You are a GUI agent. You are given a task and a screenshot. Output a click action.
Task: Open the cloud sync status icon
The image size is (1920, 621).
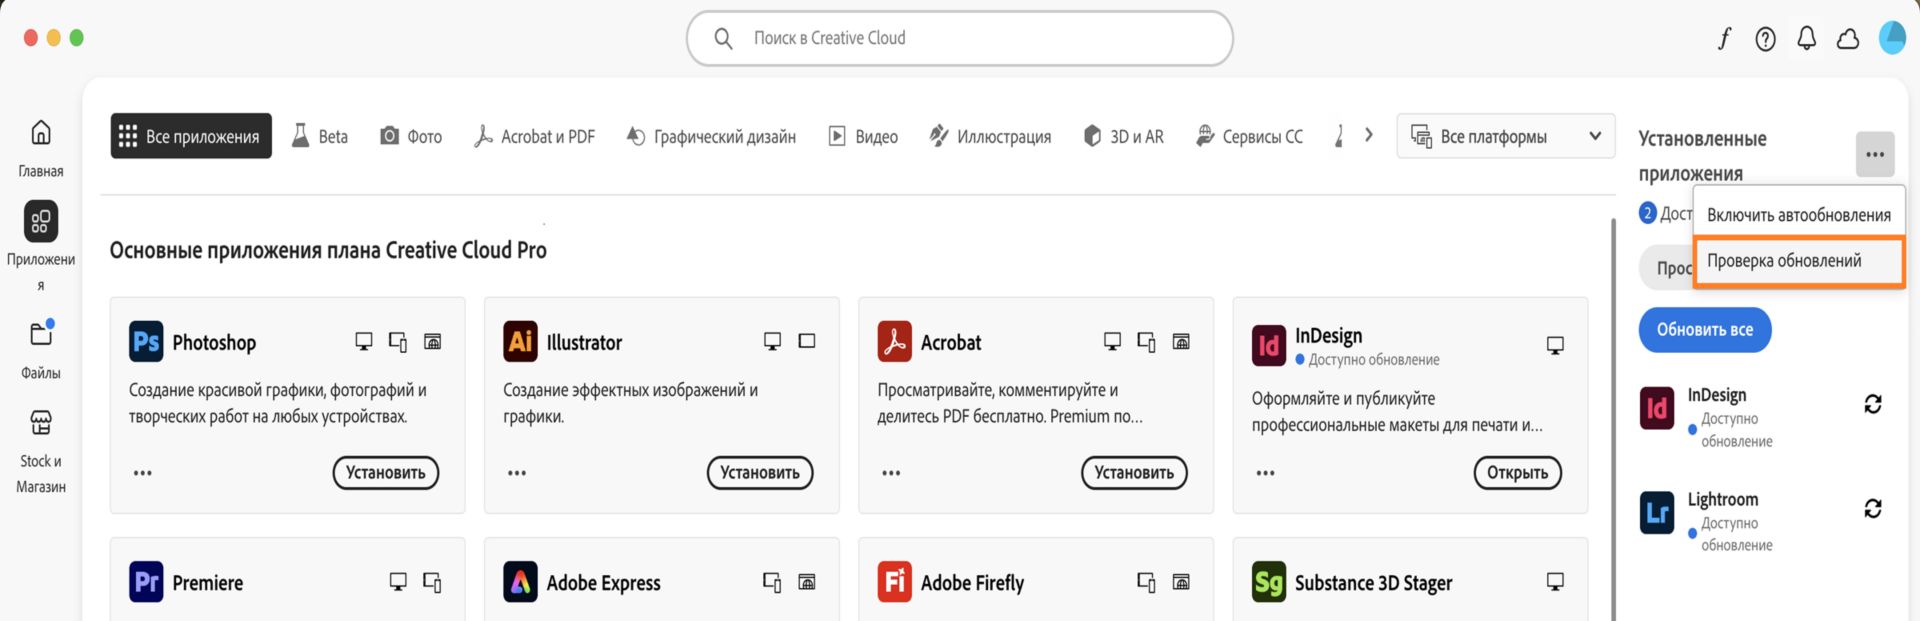point(1848,39)
